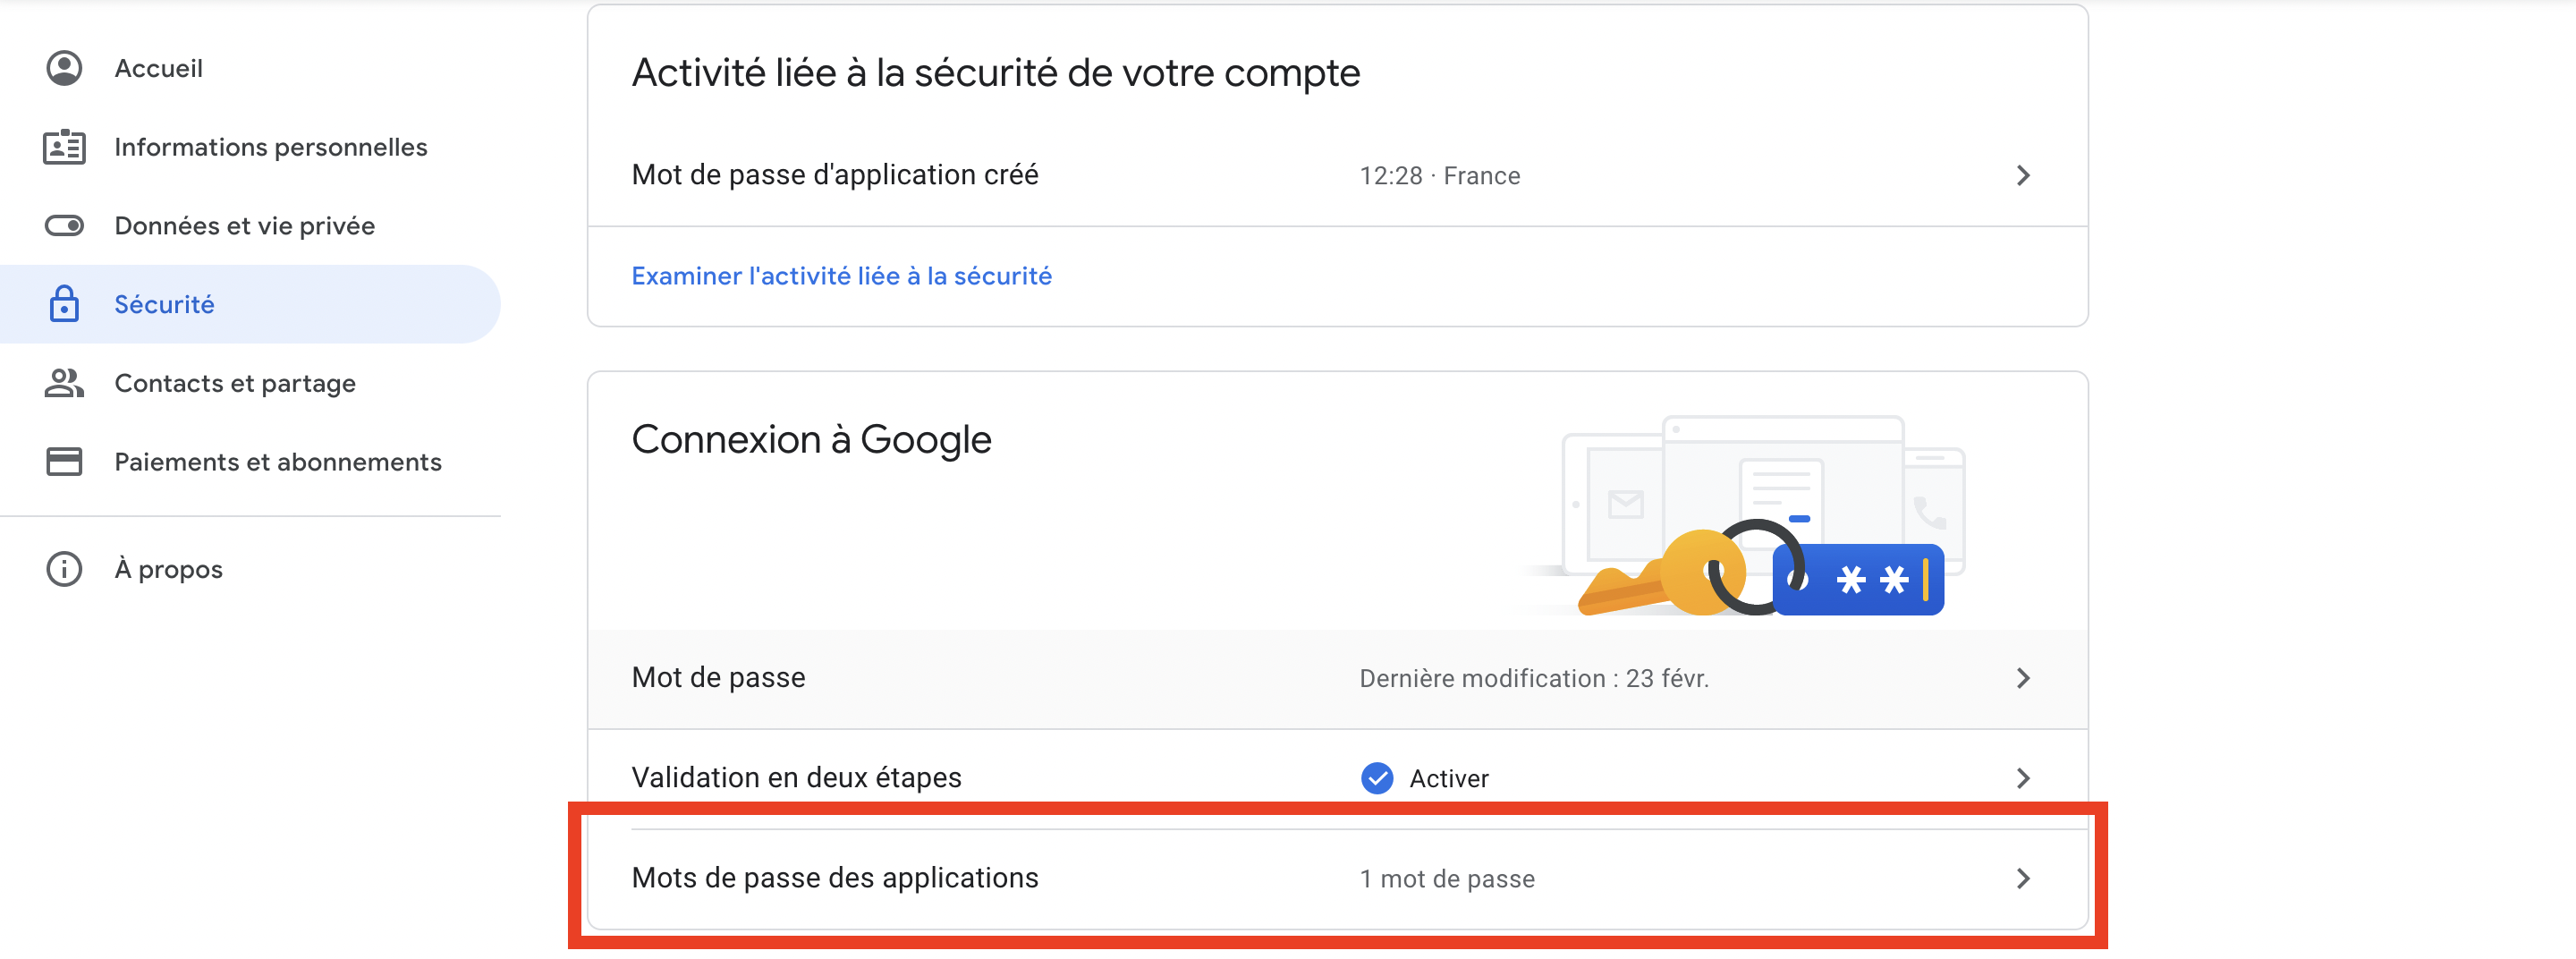Open Paiements et abonnements page
Image resolution: width=2576 pixels, height=959 pixels.
coord(278,462)
